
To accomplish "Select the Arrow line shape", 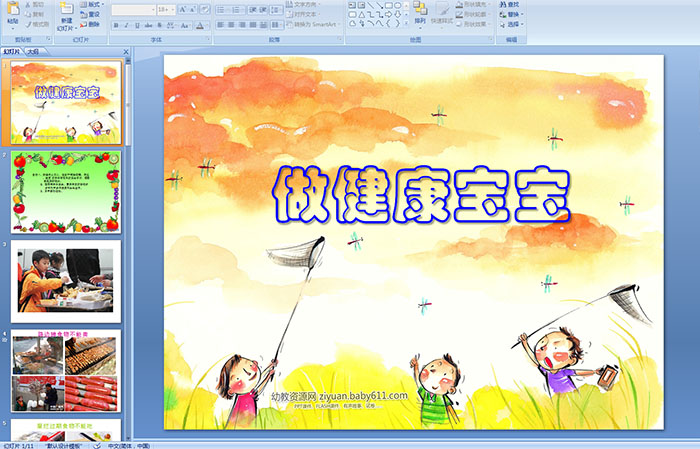I will [379, 5].
